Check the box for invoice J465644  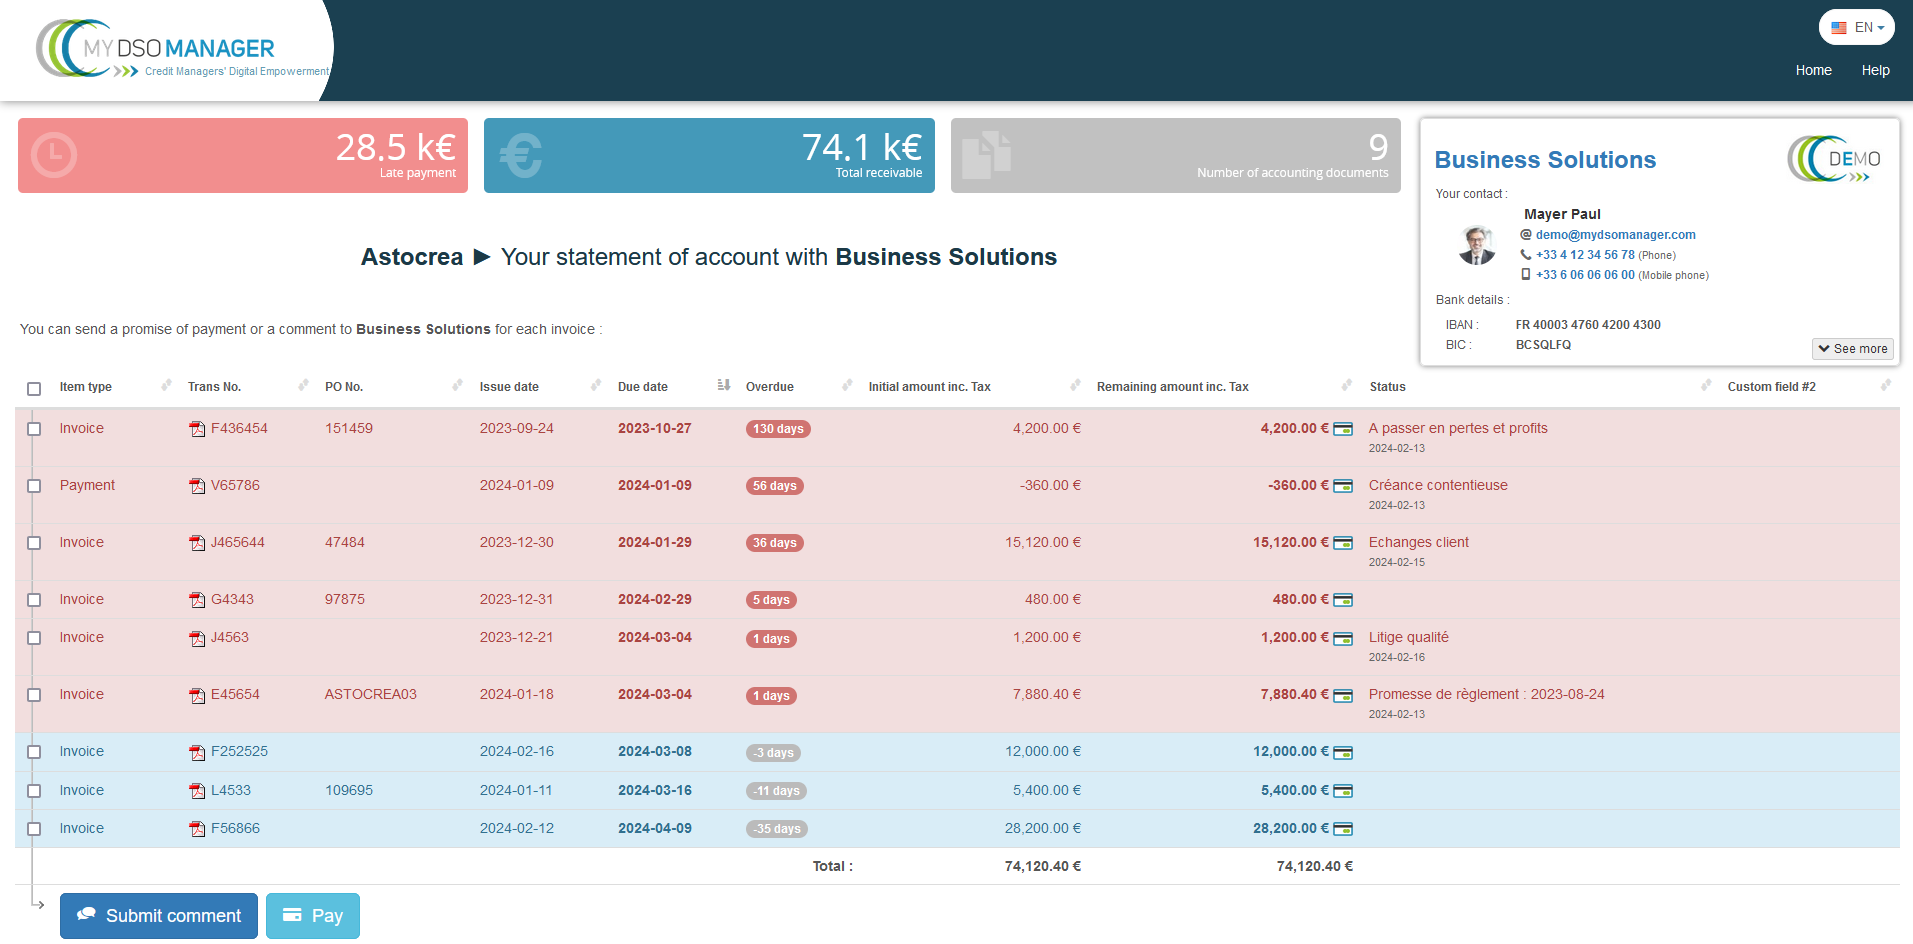34,543
